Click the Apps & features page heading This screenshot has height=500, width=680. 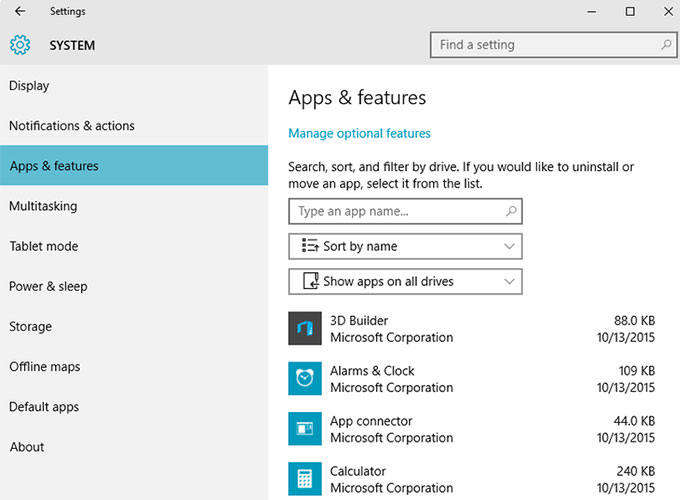click(357, 98)
